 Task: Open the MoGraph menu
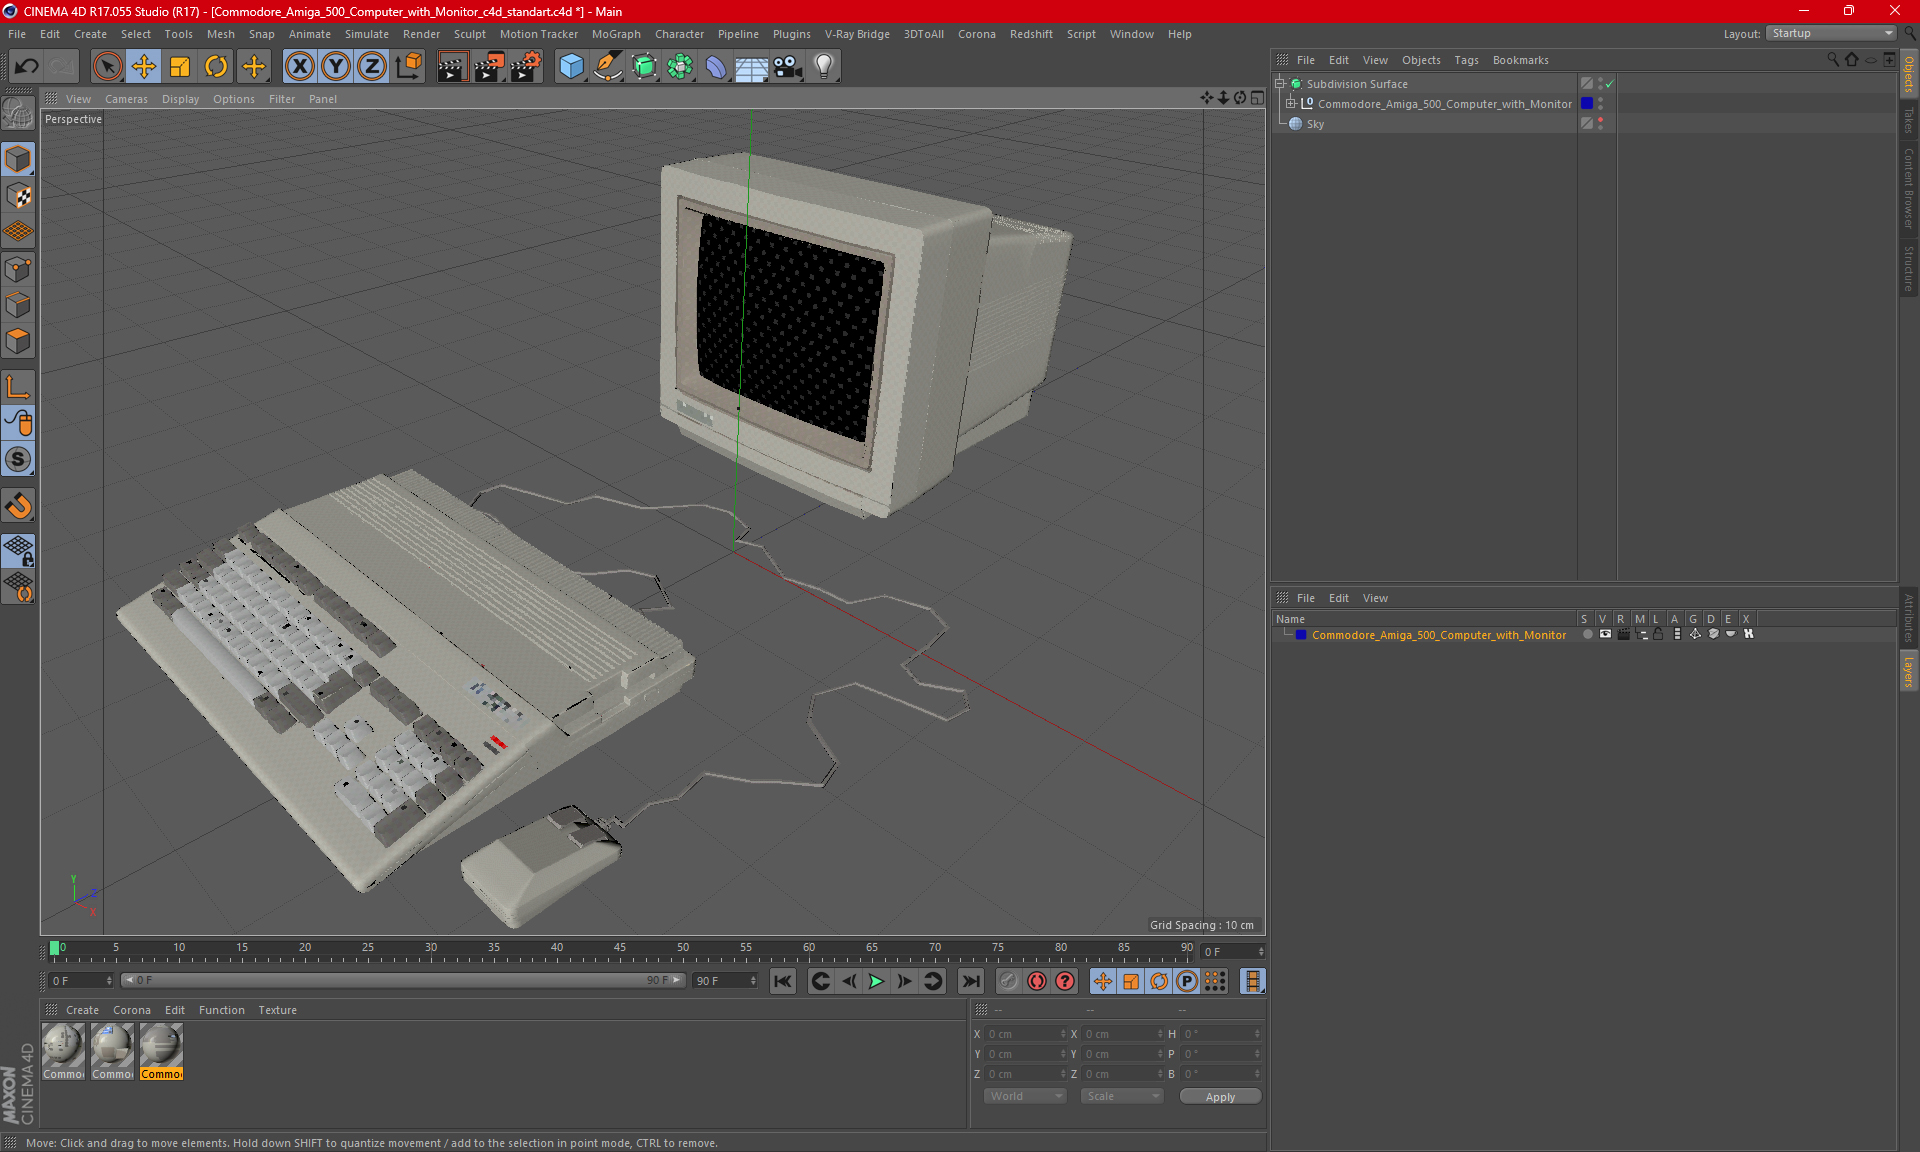coord(616,34)
